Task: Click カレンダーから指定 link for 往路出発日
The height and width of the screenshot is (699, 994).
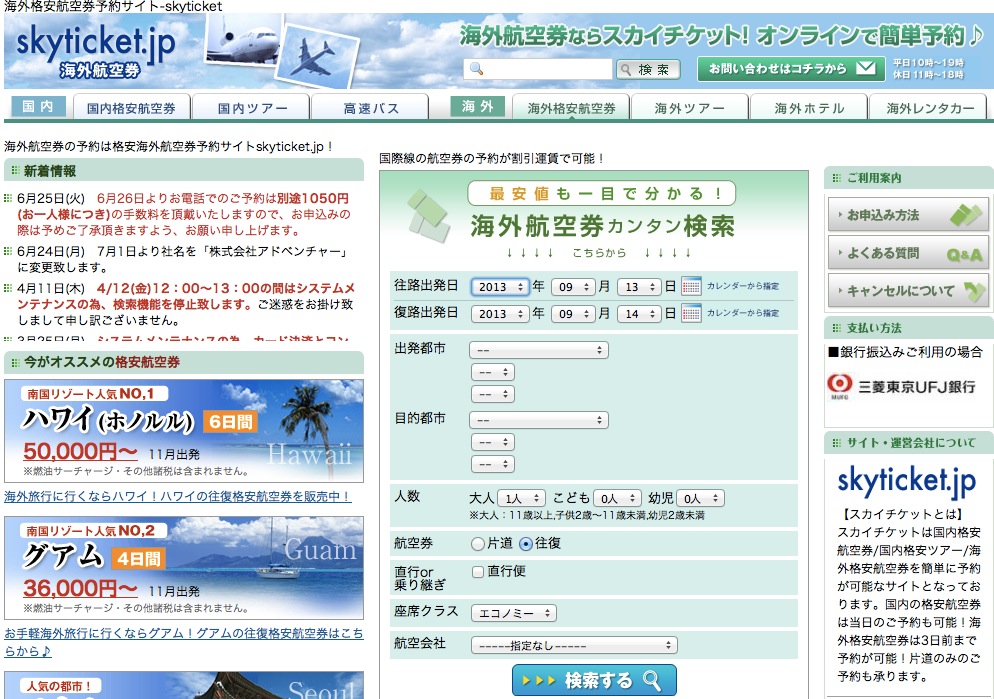Action: tap(742, 286)
